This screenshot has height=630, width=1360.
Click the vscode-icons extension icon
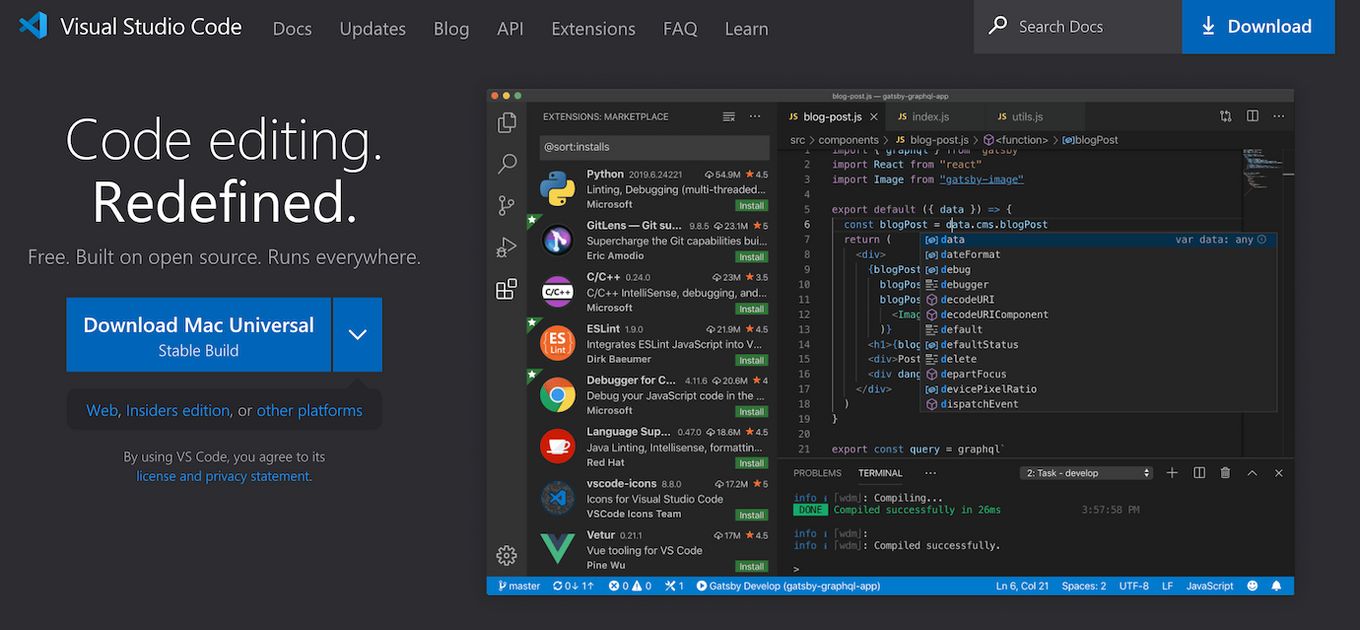pyautogui.click(x=557, y=498)
